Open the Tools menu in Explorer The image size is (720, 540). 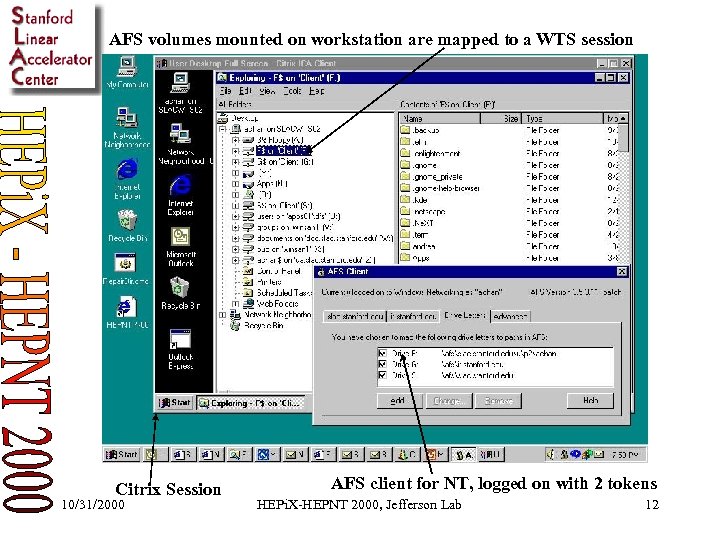(292, 91)
